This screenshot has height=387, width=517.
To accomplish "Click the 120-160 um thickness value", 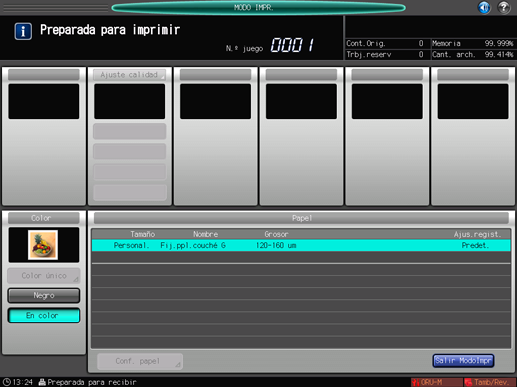I will (276, 245).
